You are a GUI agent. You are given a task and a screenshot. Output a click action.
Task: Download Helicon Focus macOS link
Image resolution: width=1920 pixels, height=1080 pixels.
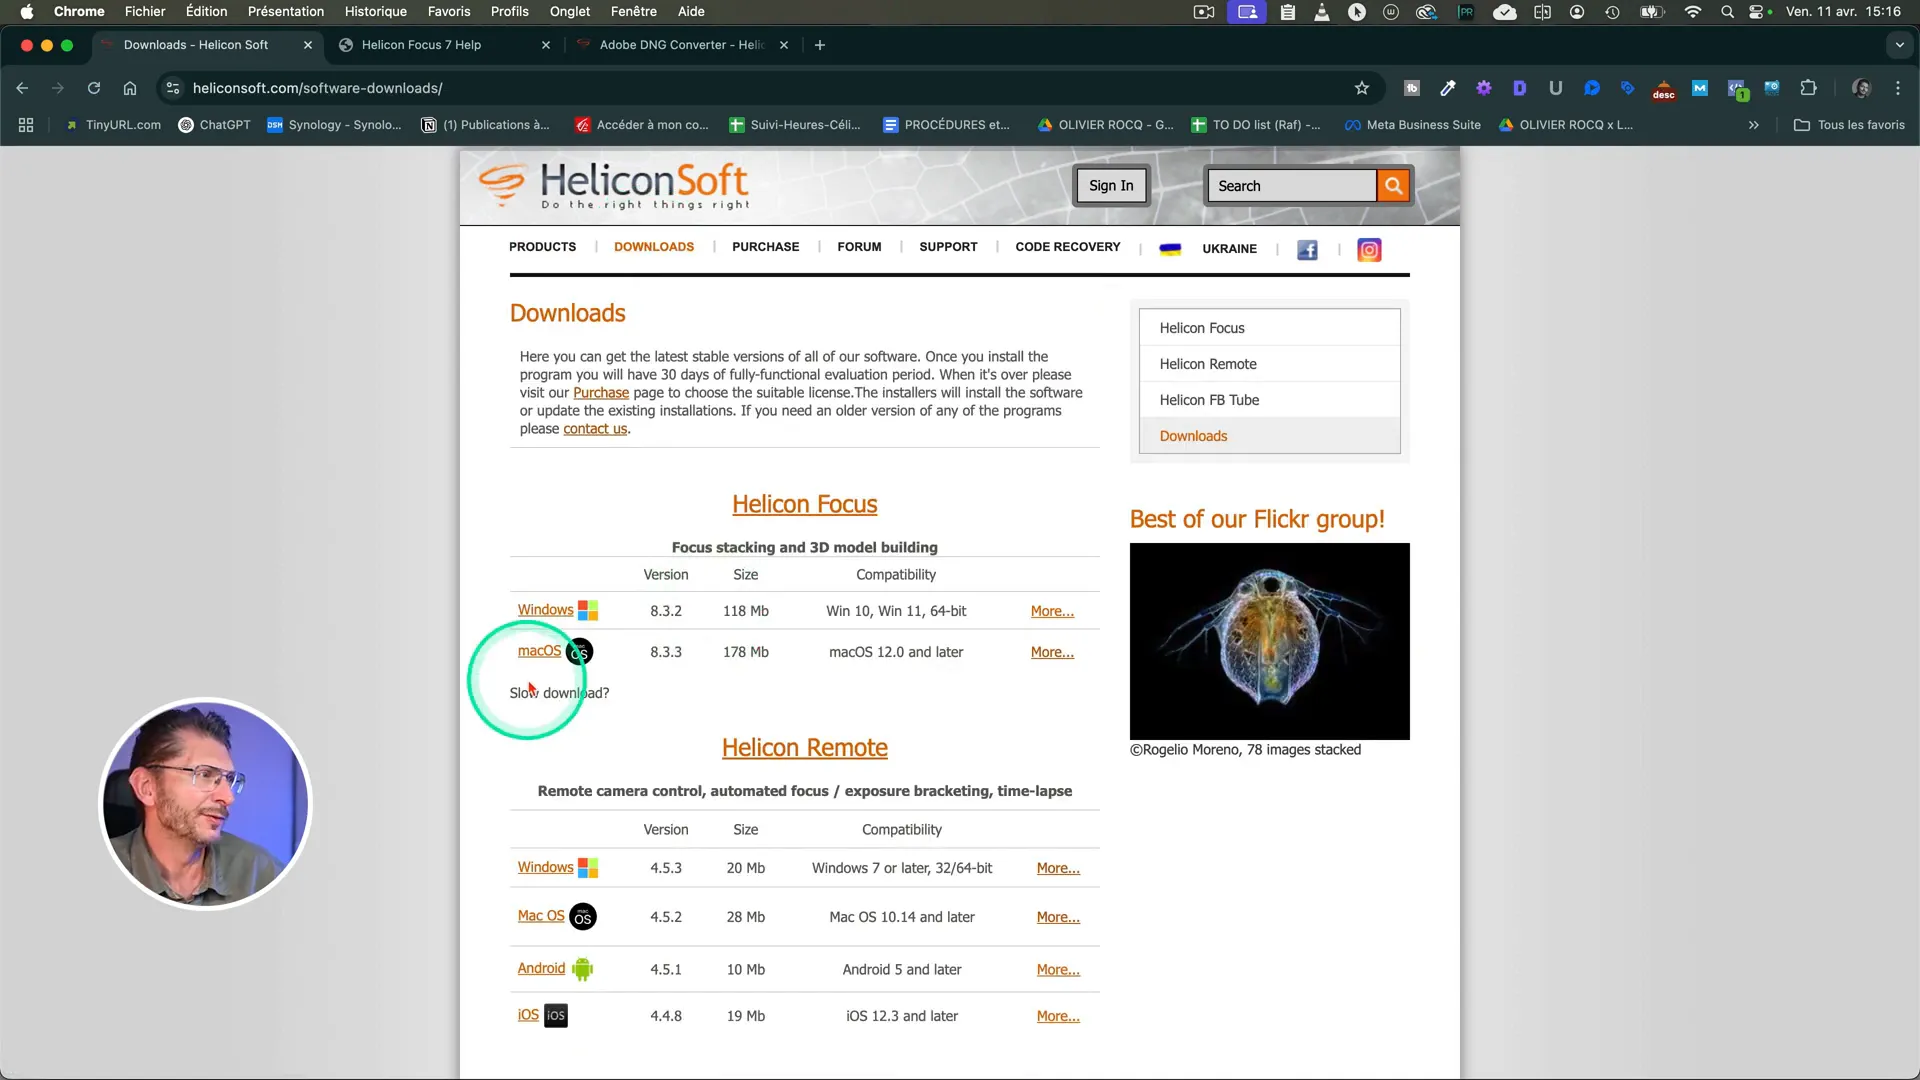(539, 651)
